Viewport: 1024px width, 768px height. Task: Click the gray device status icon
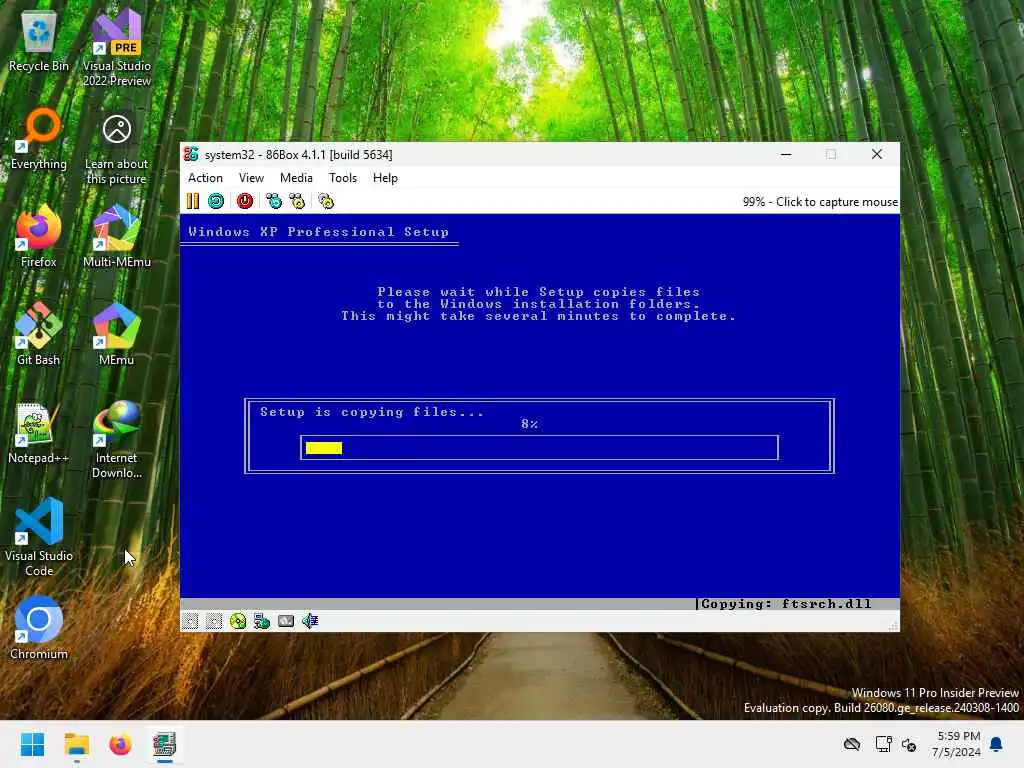[286, 621]
